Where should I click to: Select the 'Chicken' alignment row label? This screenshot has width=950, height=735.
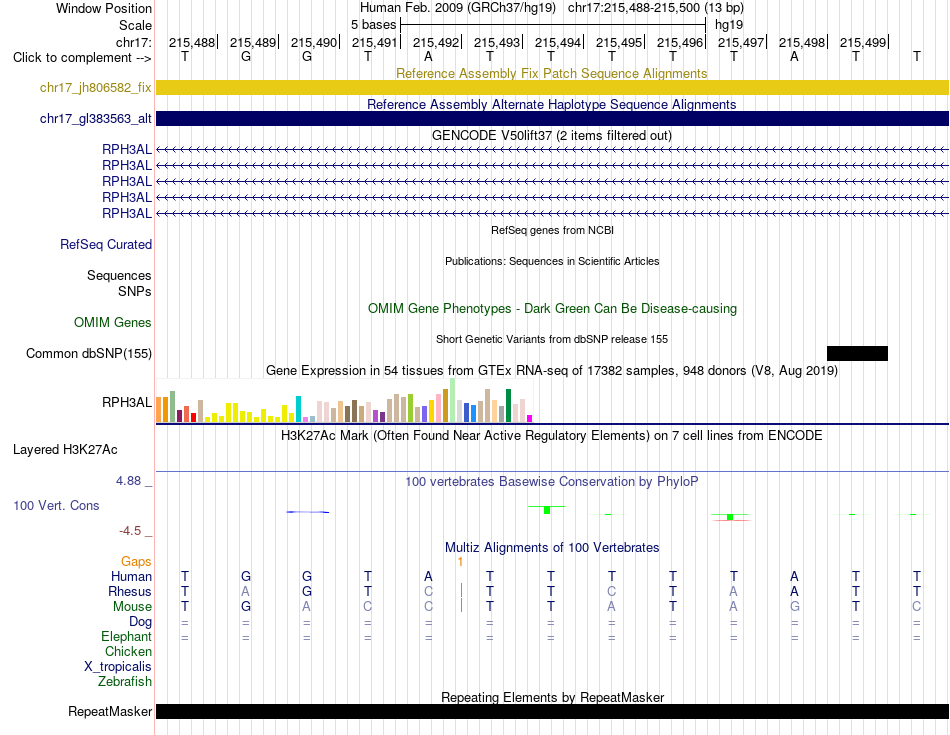click(128, 651)
